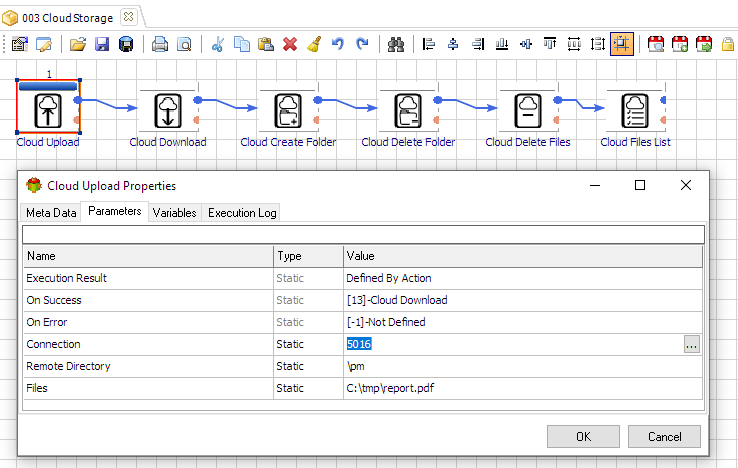This screenshot has height=468, width=738.
Task: Click the Remote Directory name cell
Action: 149,366
